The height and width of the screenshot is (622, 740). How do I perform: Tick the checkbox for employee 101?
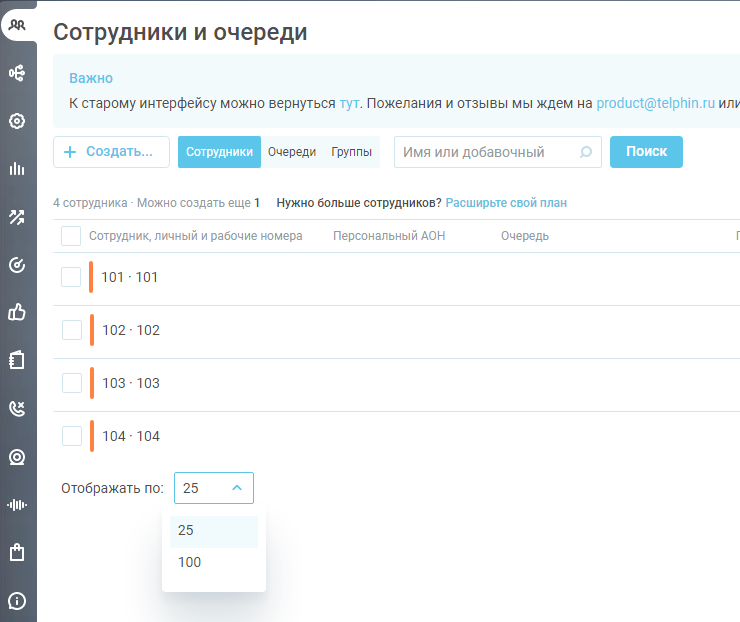coord(71,277)
